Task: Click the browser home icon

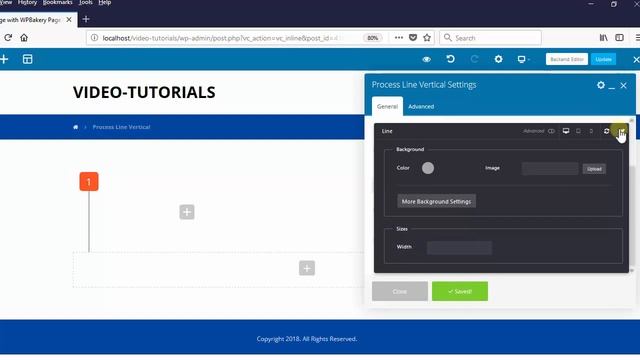Action: [x=24, y=38]
